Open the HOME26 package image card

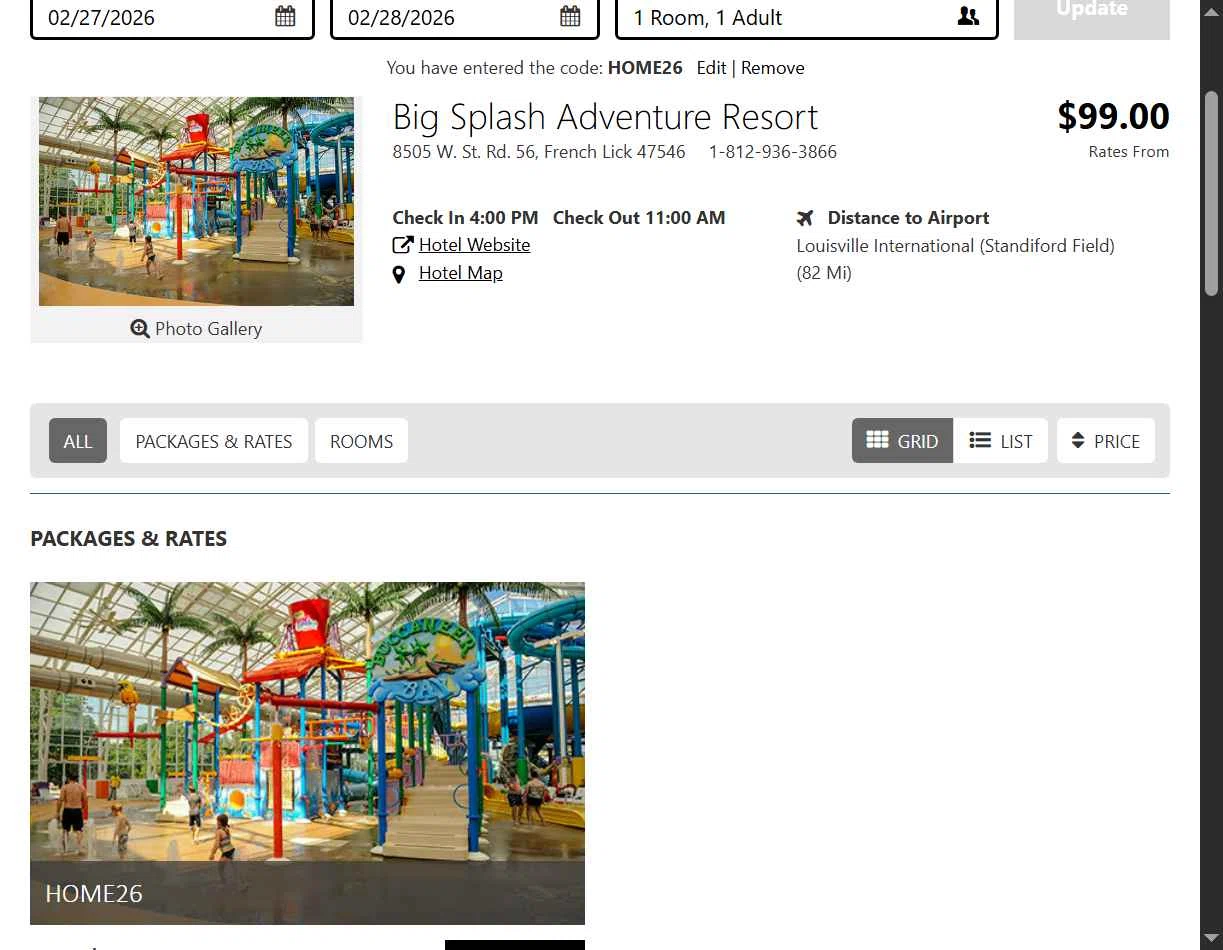coord(307,753)
